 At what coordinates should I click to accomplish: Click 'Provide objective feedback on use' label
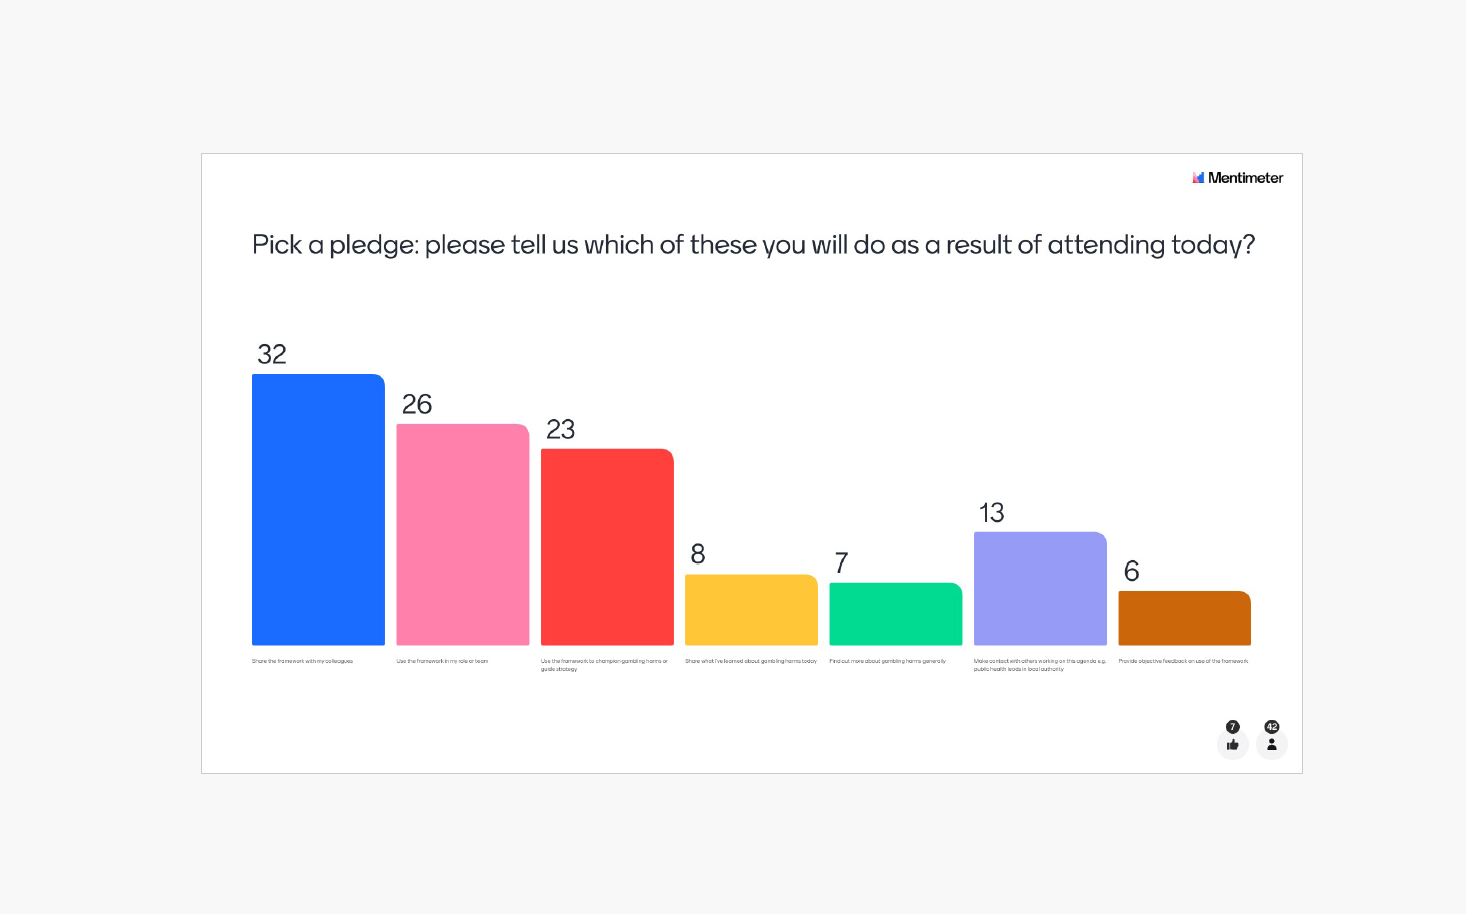1183,661
